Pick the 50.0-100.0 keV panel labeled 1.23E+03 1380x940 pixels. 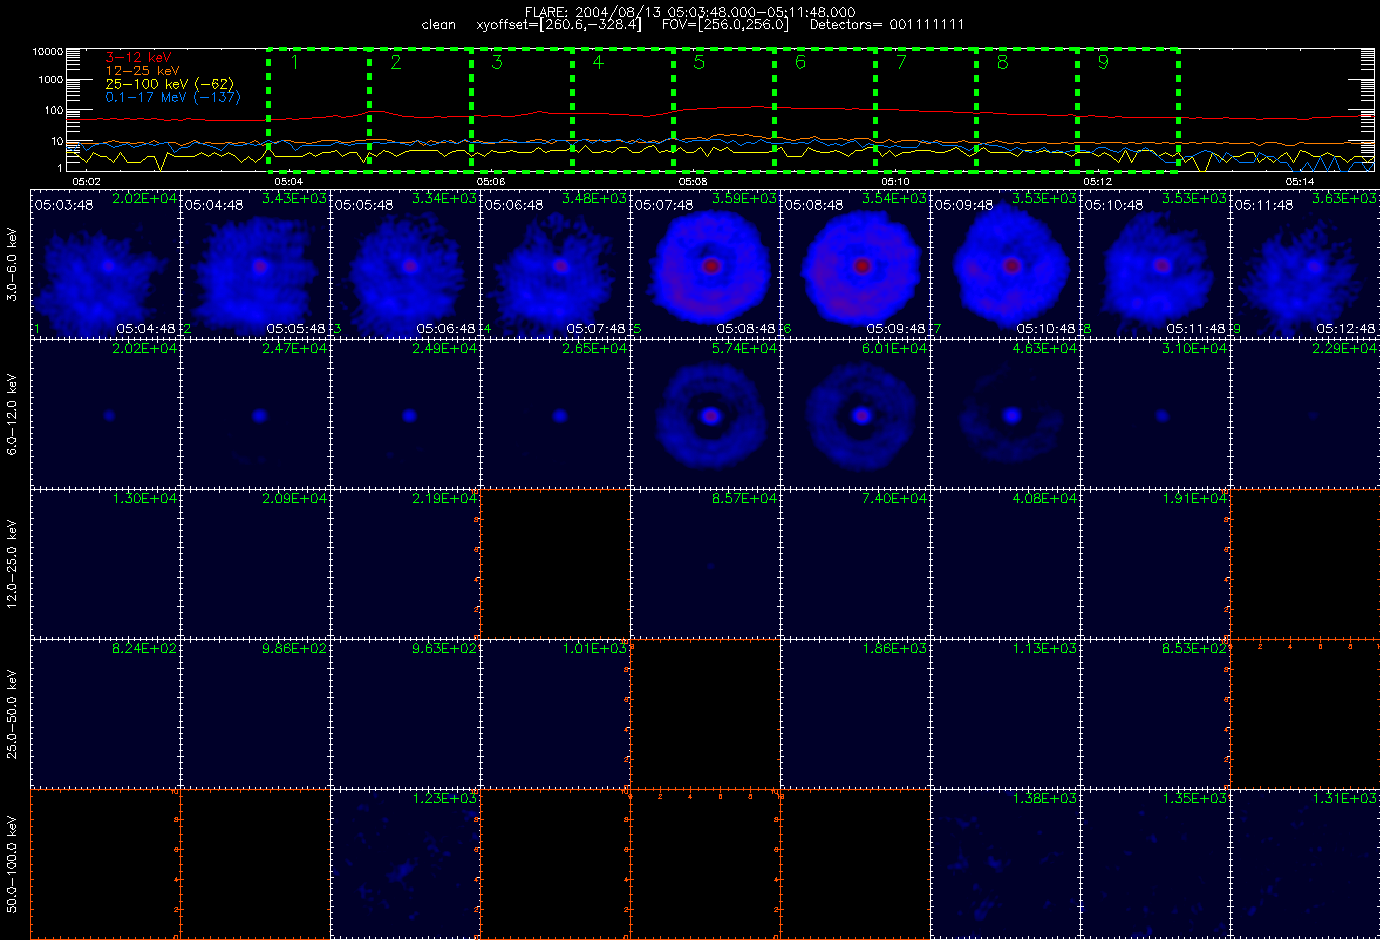click(x=405, y=863)
